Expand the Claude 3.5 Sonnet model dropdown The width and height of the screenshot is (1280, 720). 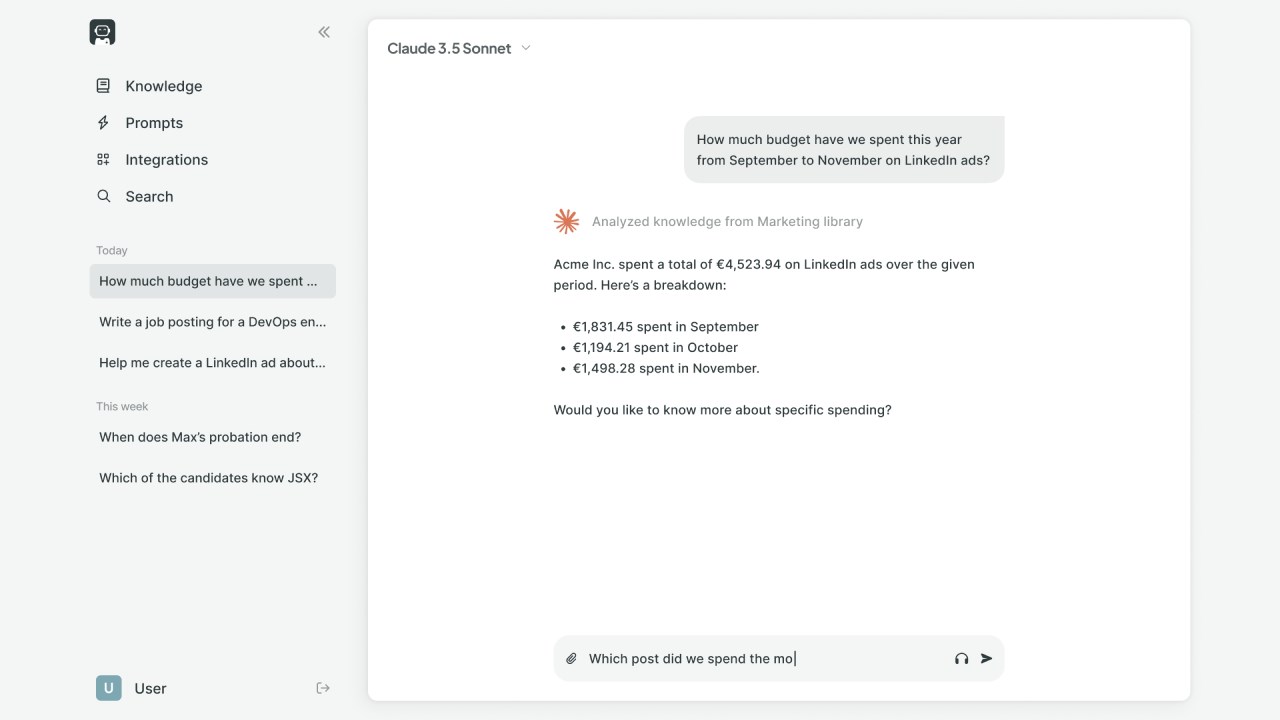pos(459,48)
